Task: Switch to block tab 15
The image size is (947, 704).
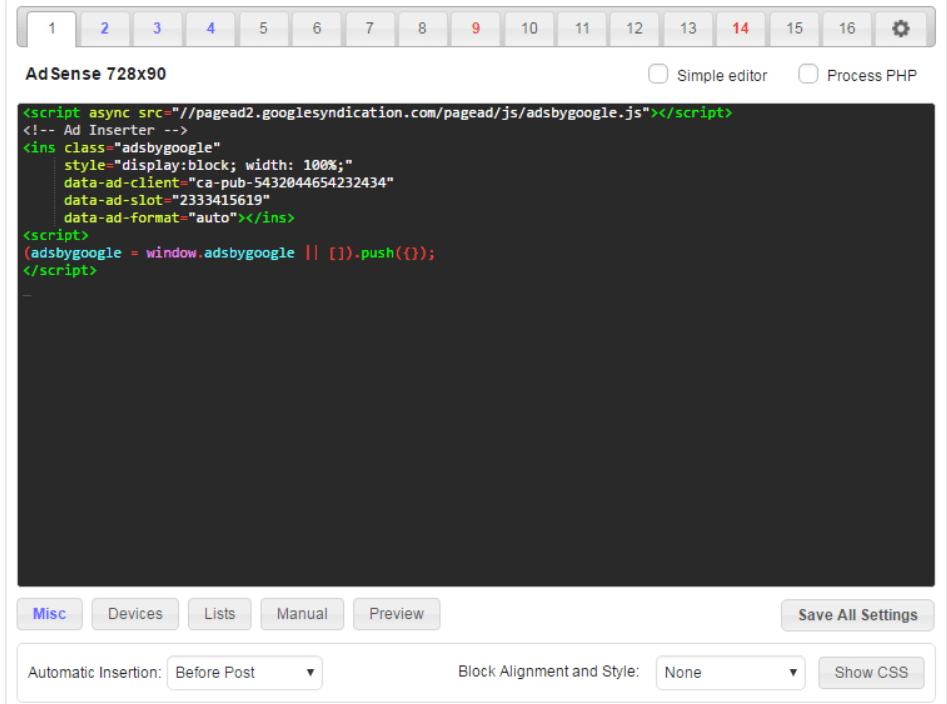Action: point(794,28)
